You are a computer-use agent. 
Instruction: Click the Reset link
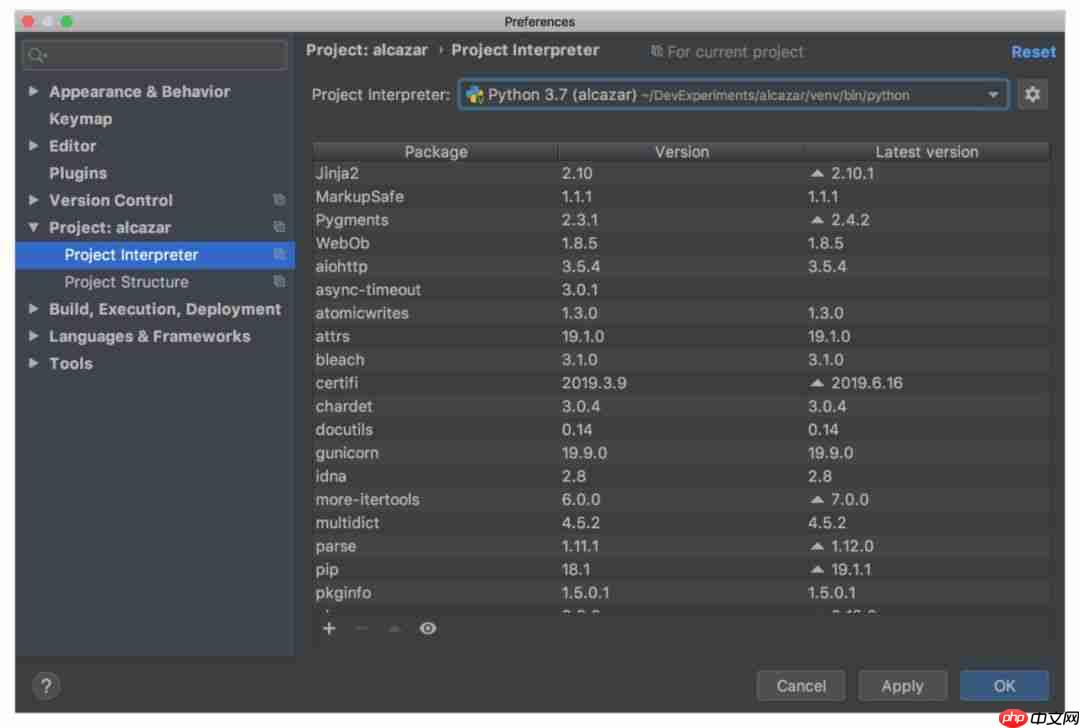coord(1033,51)
